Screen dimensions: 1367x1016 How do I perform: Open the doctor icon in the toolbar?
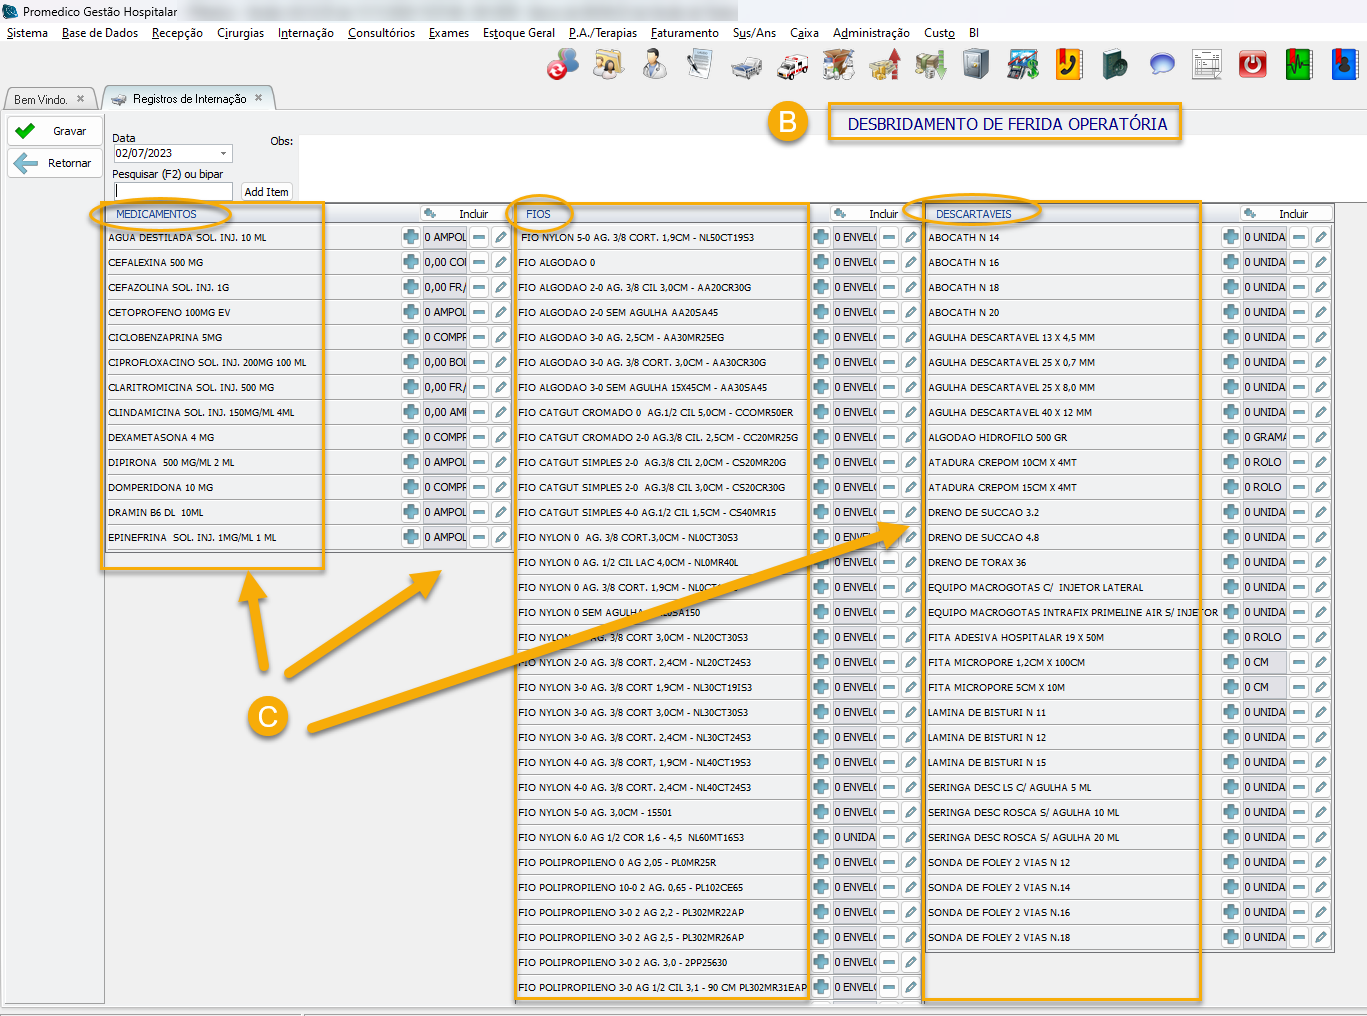pos(654,66)
